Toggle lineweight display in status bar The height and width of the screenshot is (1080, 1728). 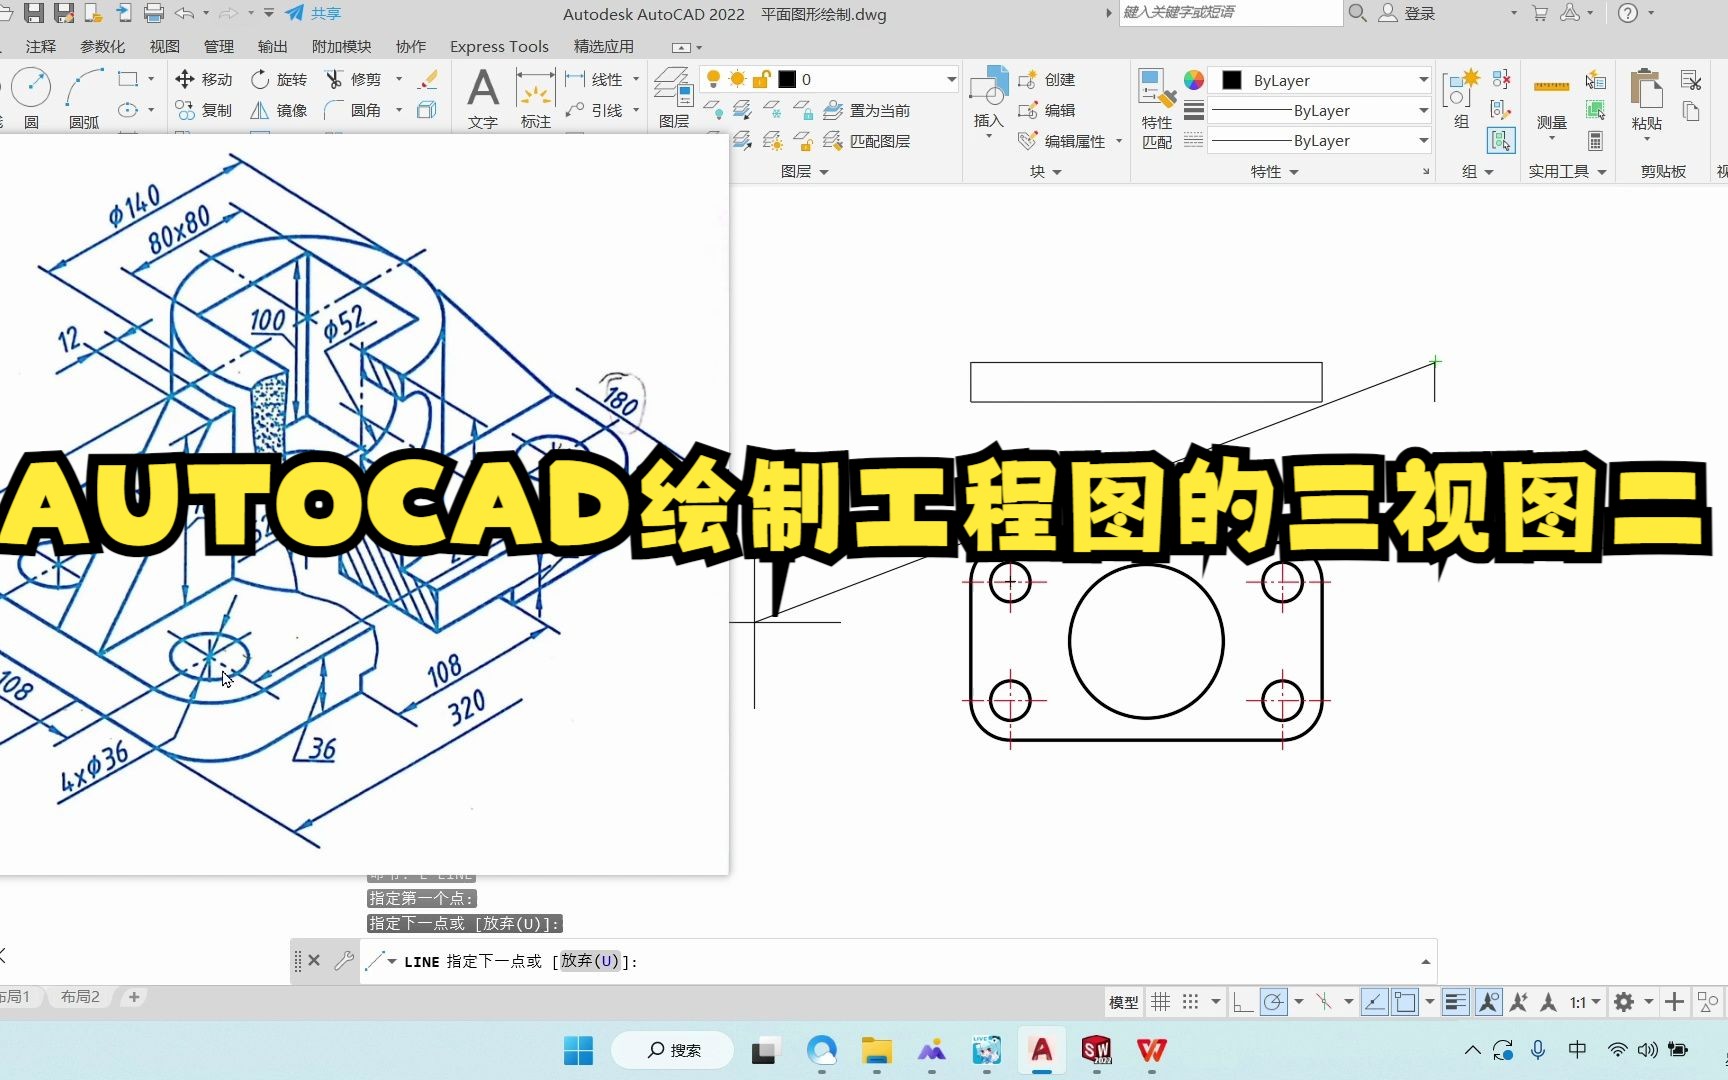[x=1456, y=1001]
